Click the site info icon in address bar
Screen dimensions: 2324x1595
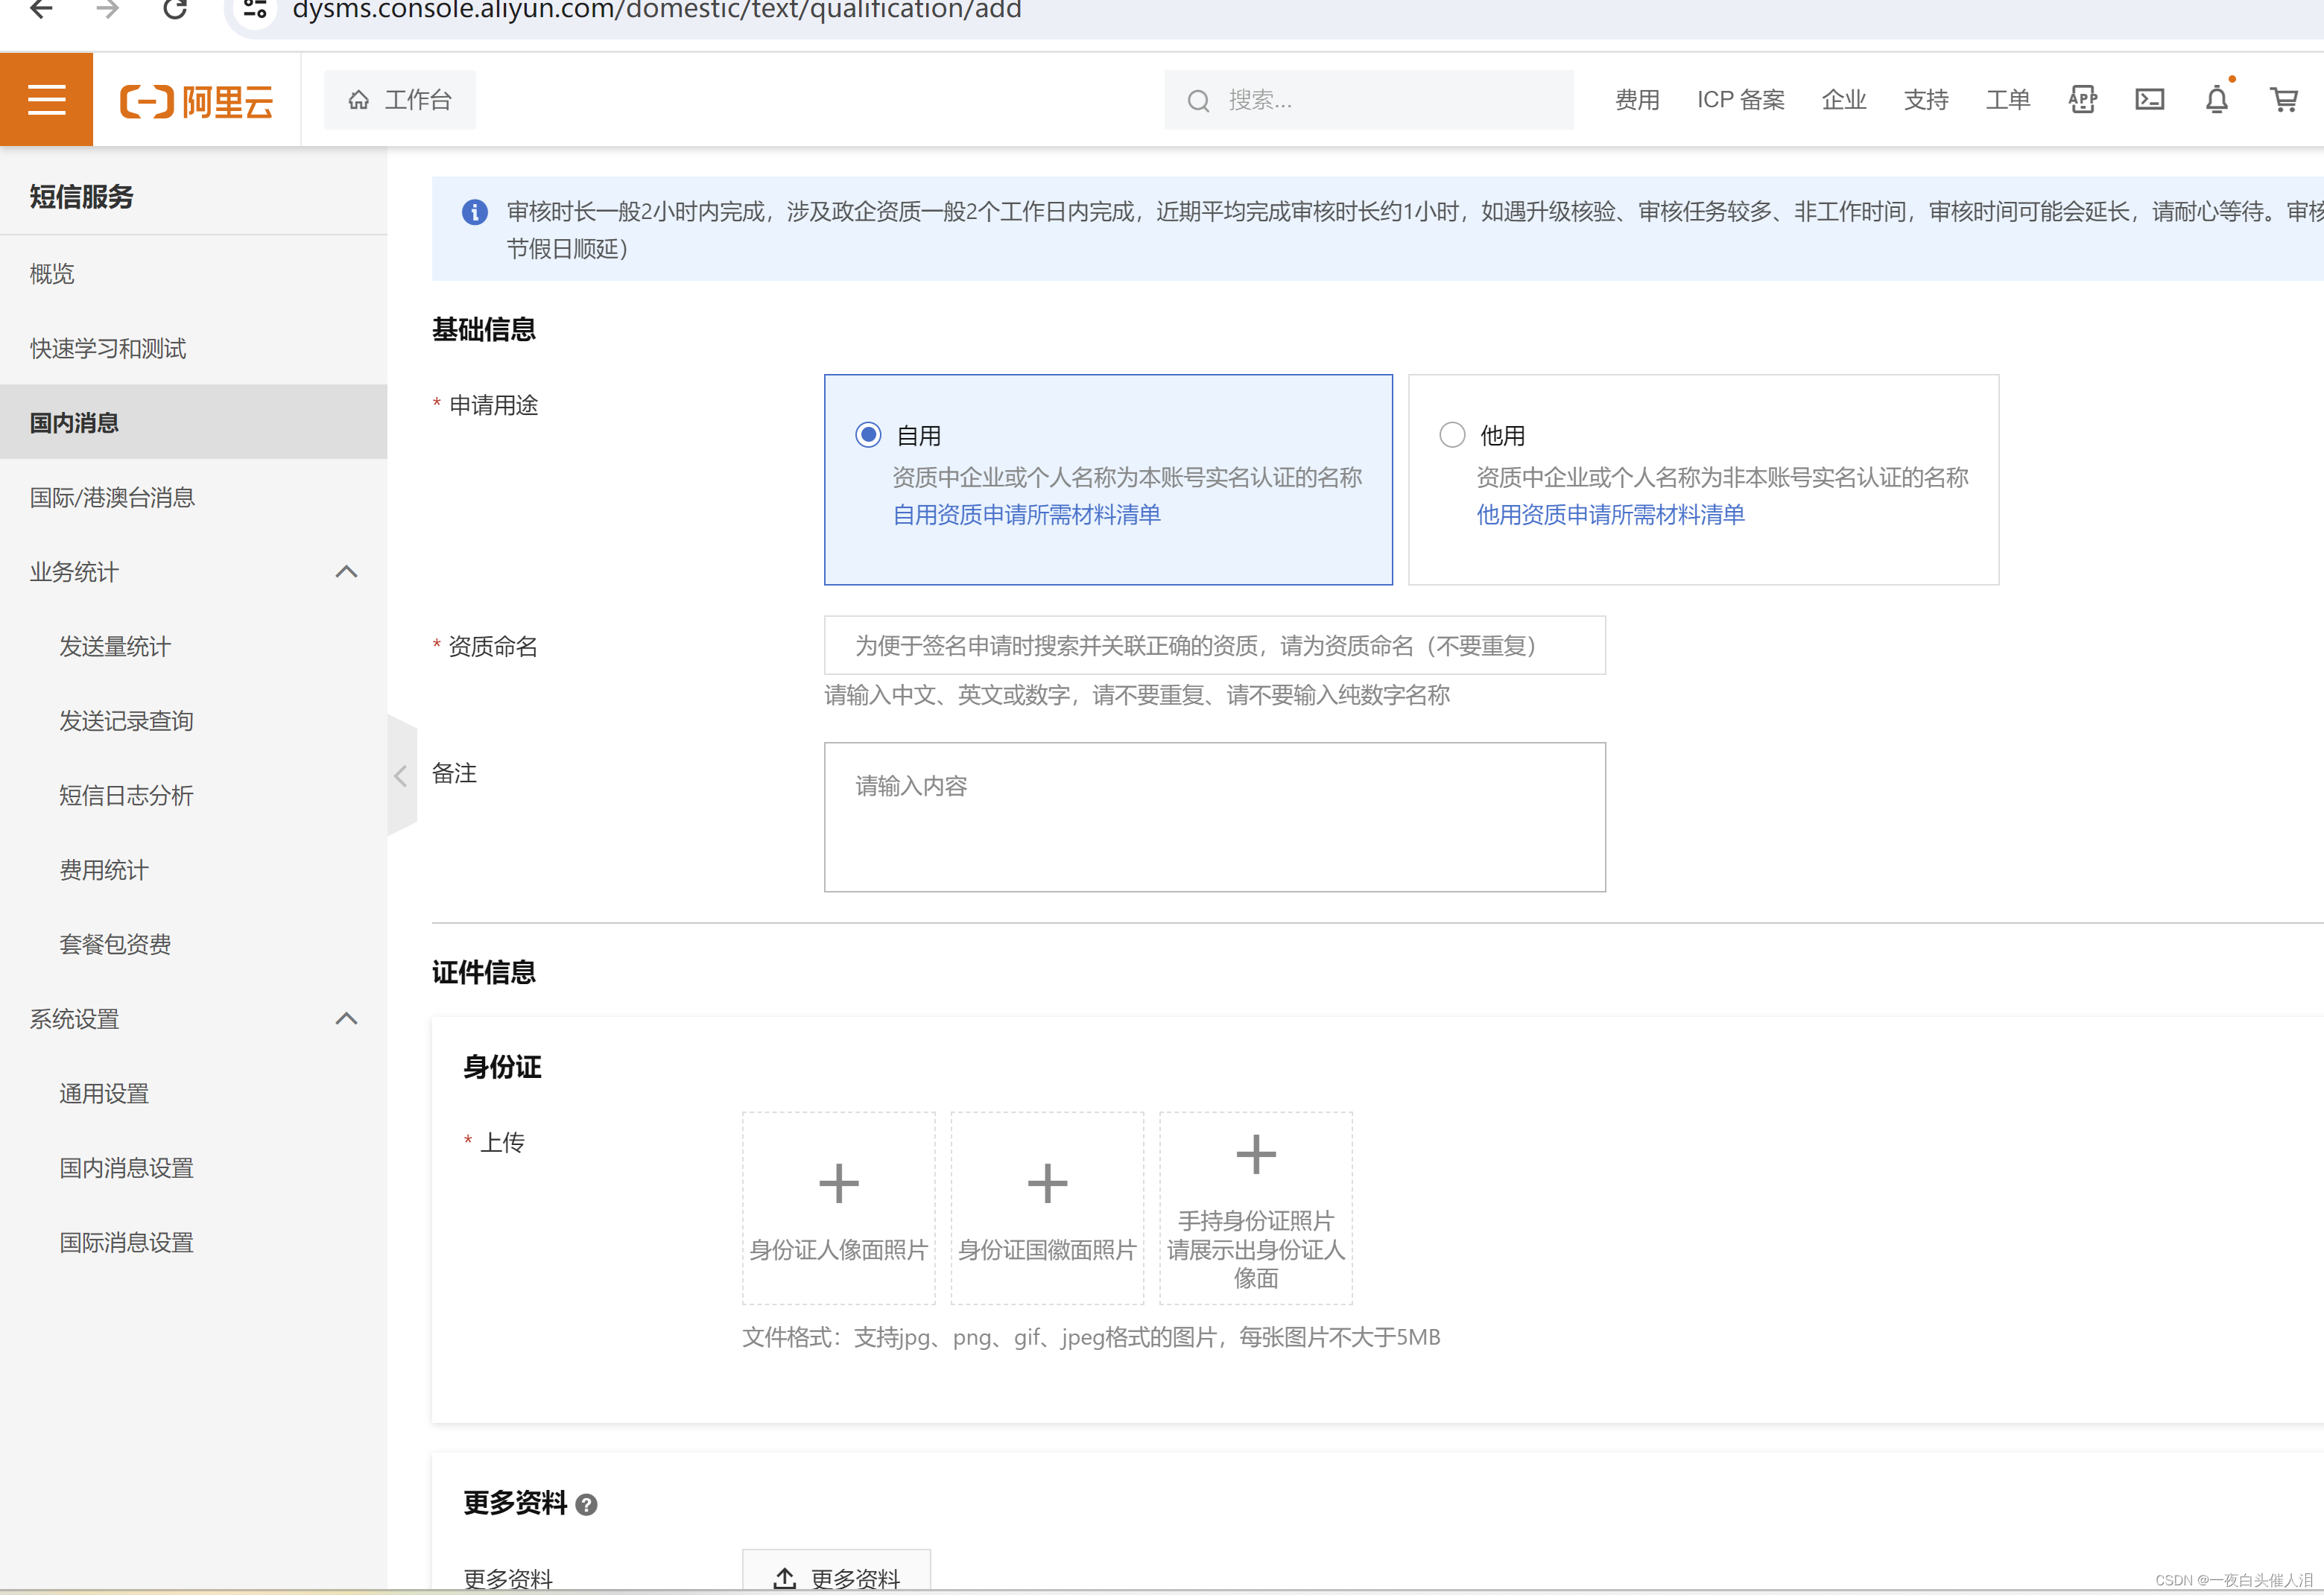(x=255, y=10)
